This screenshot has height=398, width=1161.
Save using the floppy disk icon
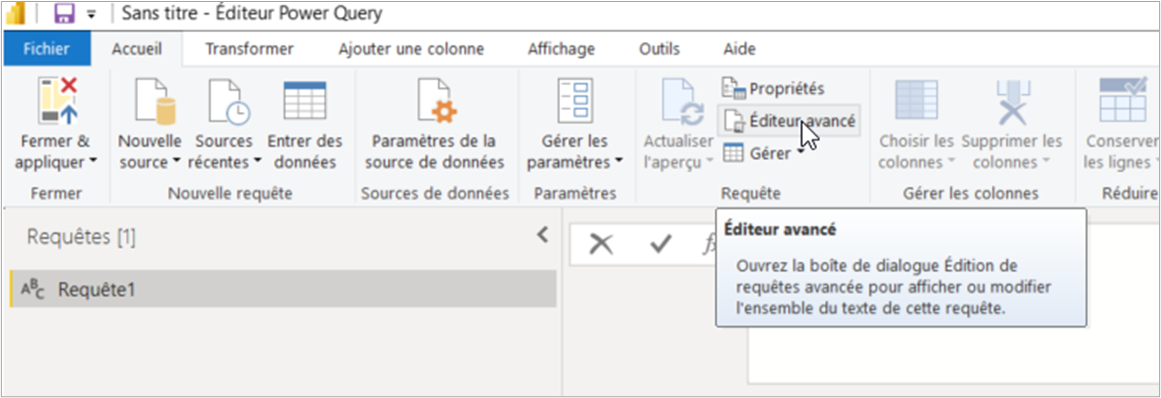pos(64,13)
